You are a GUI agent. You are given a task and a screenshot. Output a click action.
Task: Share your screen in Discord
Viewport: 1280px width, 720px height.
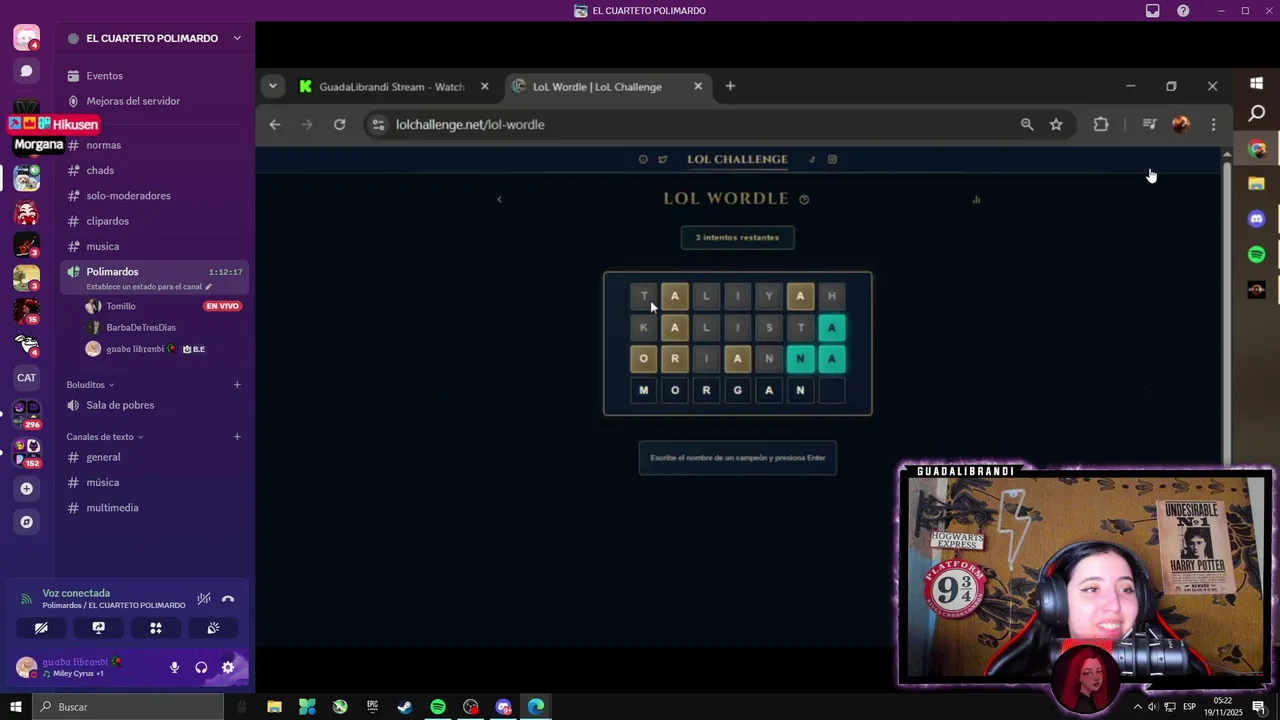tap(98, 628)
